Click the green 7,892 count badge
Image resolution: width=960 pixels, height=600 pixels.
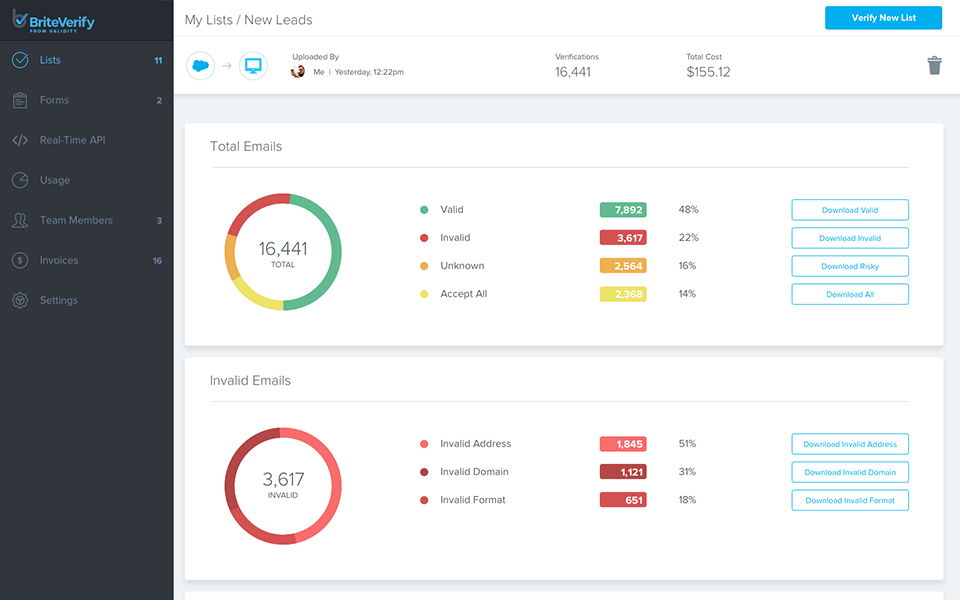point(623,210)
